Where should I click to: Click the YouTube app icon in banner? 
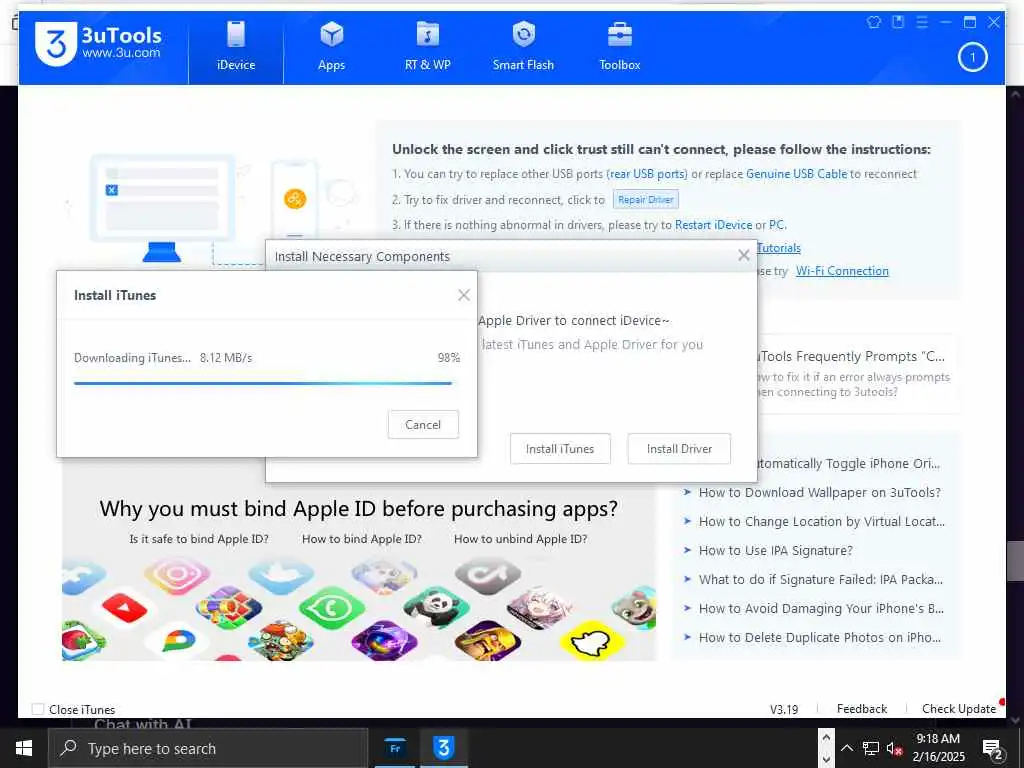click(x=124, y=610)
